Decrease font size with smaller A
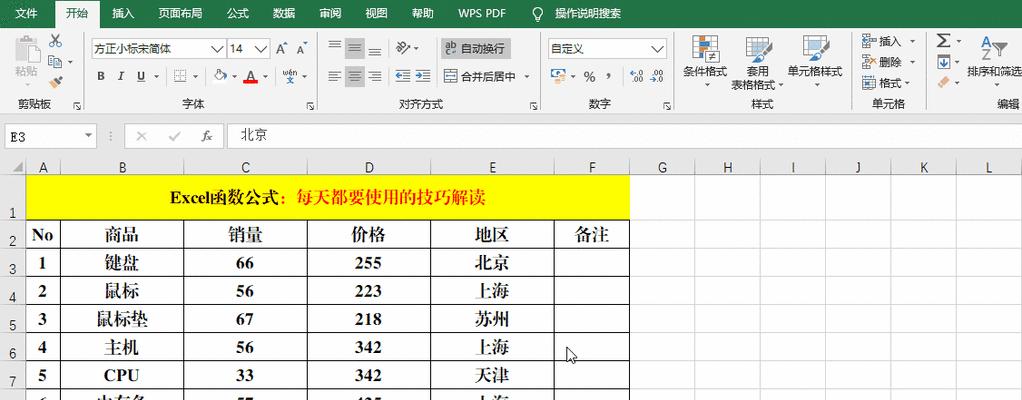The image size is (1022, 400). point(302,49)
